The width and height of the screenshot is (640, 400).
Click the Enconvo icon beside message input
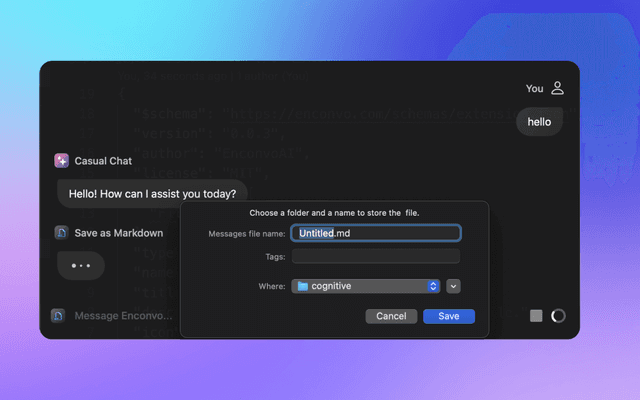(x=58, y=316)
